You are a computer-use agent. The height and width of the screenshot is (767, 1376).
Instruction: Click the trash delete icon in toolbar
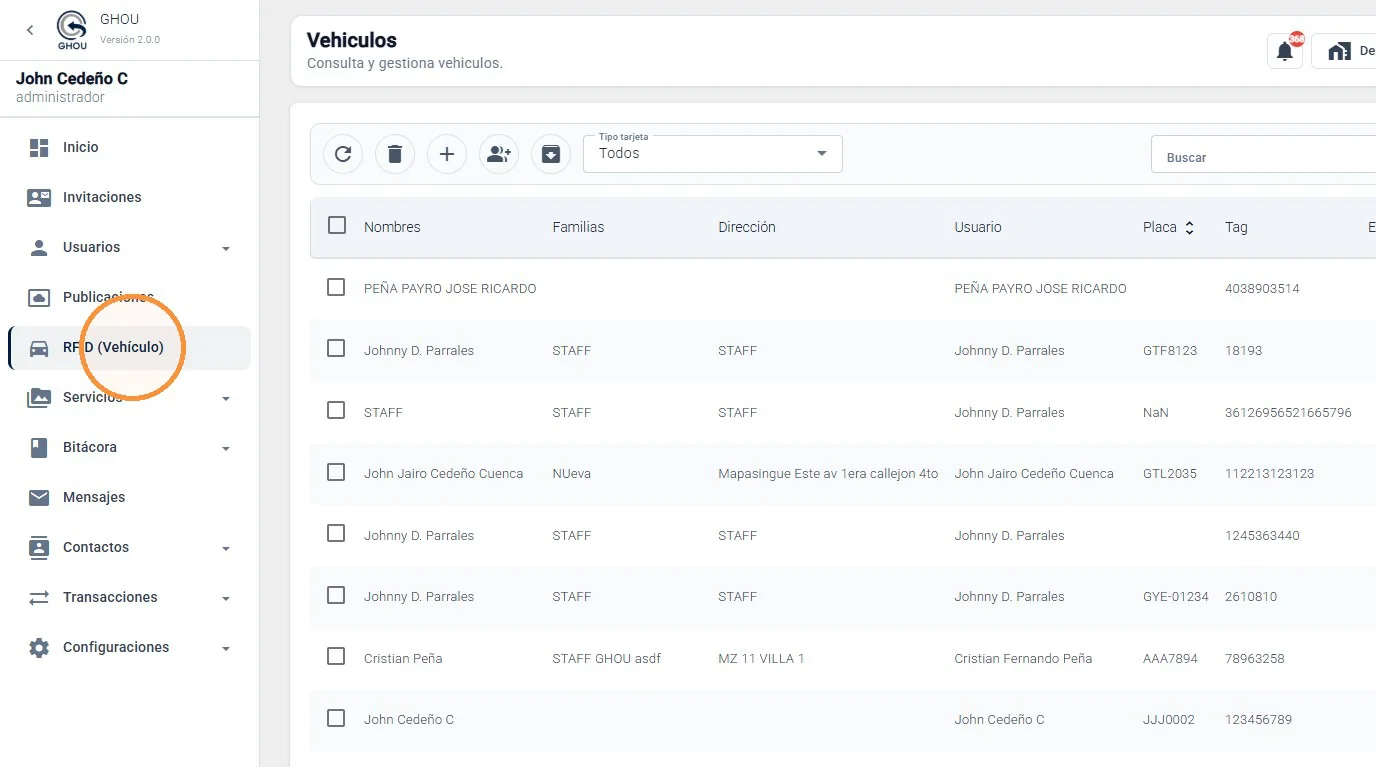pos(395,154)
